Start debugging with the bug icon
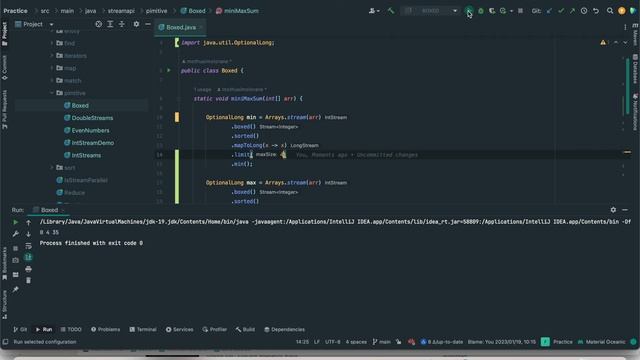Viewport: 640px width, 360px height. click(481, 11)
